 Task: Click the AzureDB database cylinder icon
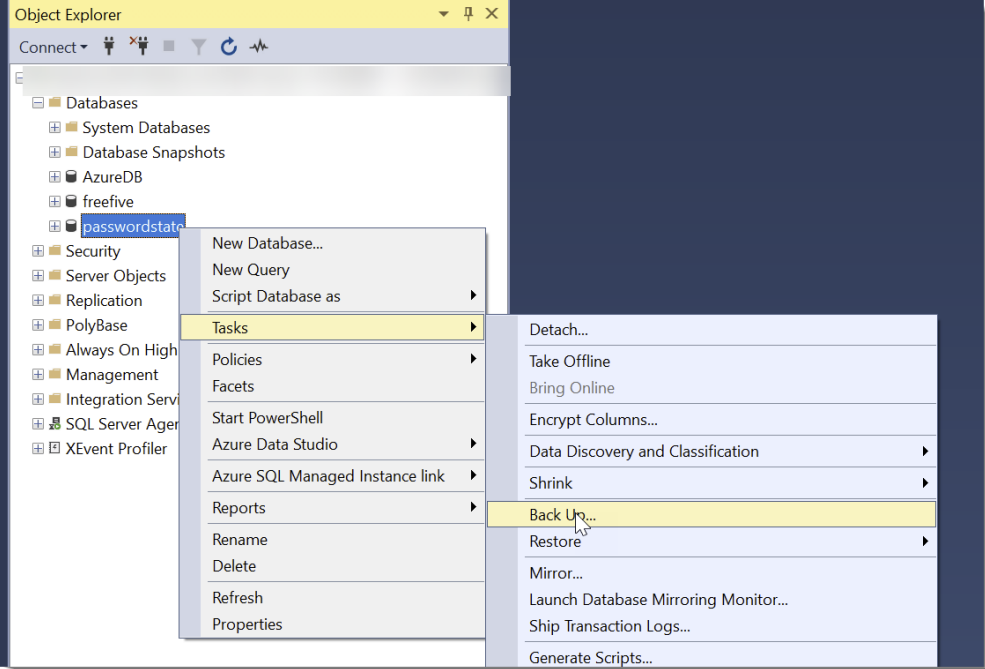(71, 177)
